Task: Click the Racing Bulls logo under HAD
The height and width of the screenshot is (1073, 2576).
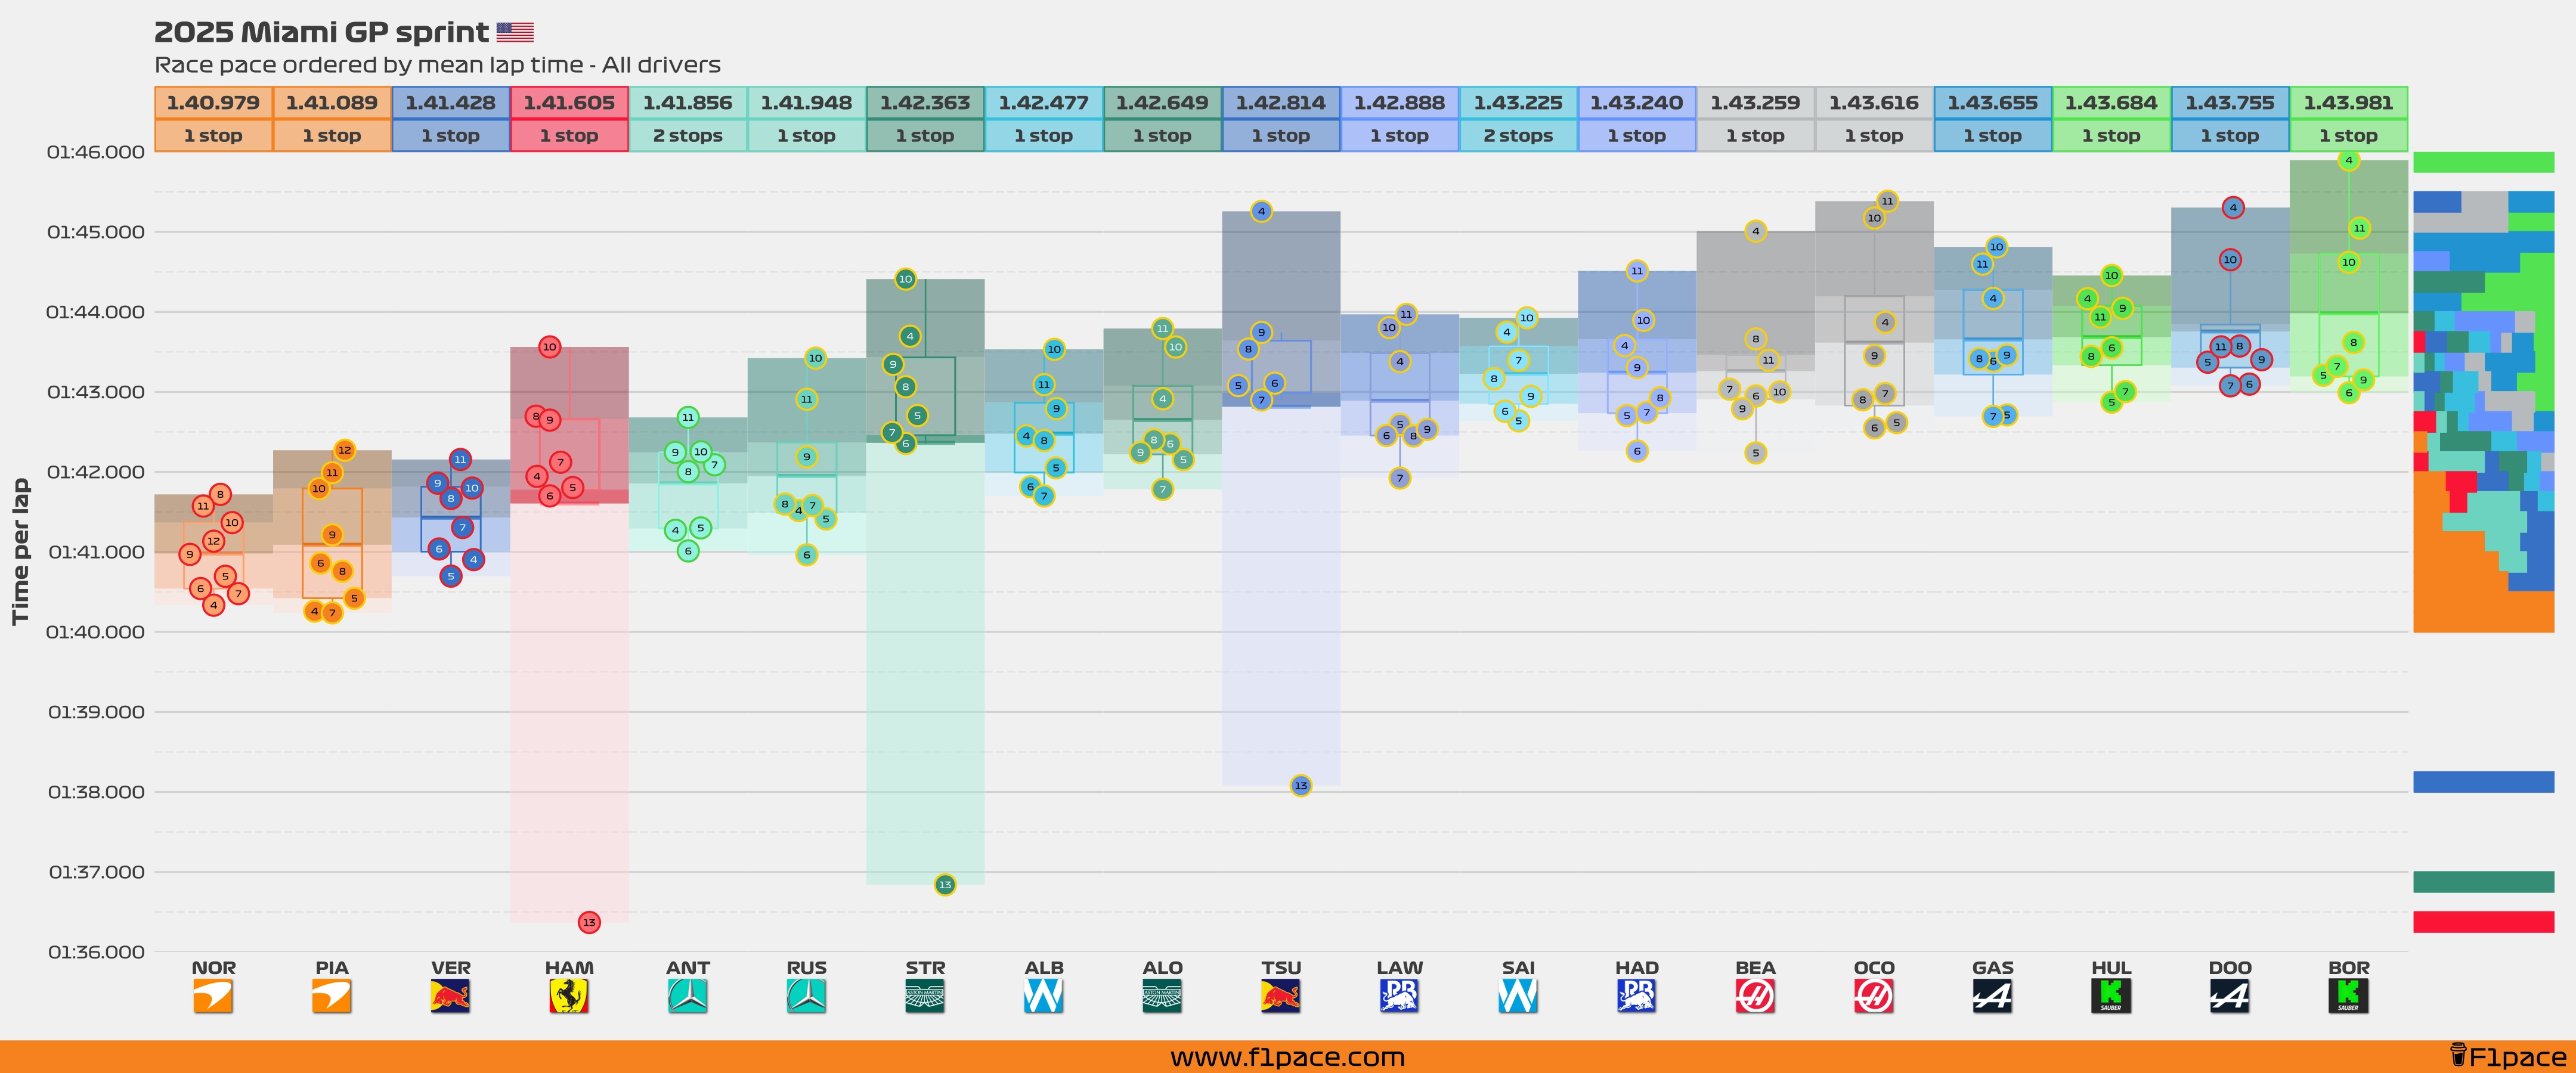Action: coord(1636,996)
